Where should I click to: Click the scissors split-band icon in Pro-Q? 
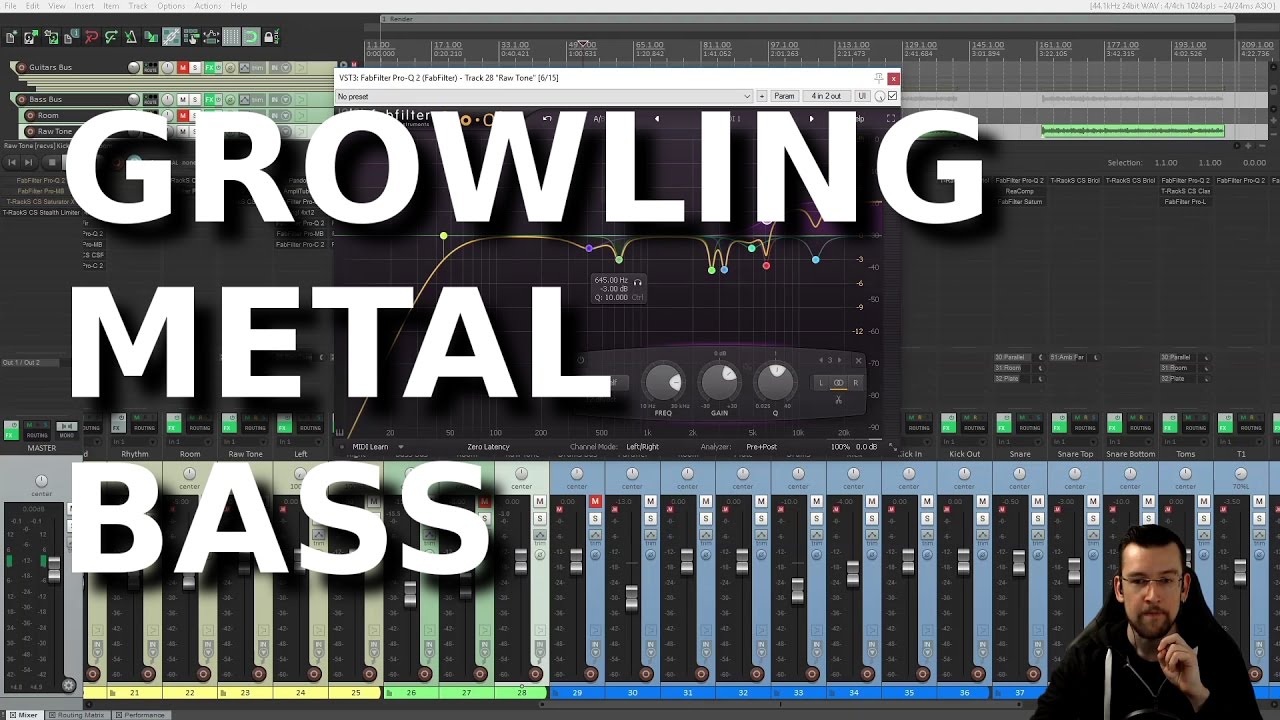tap(839, 399)
